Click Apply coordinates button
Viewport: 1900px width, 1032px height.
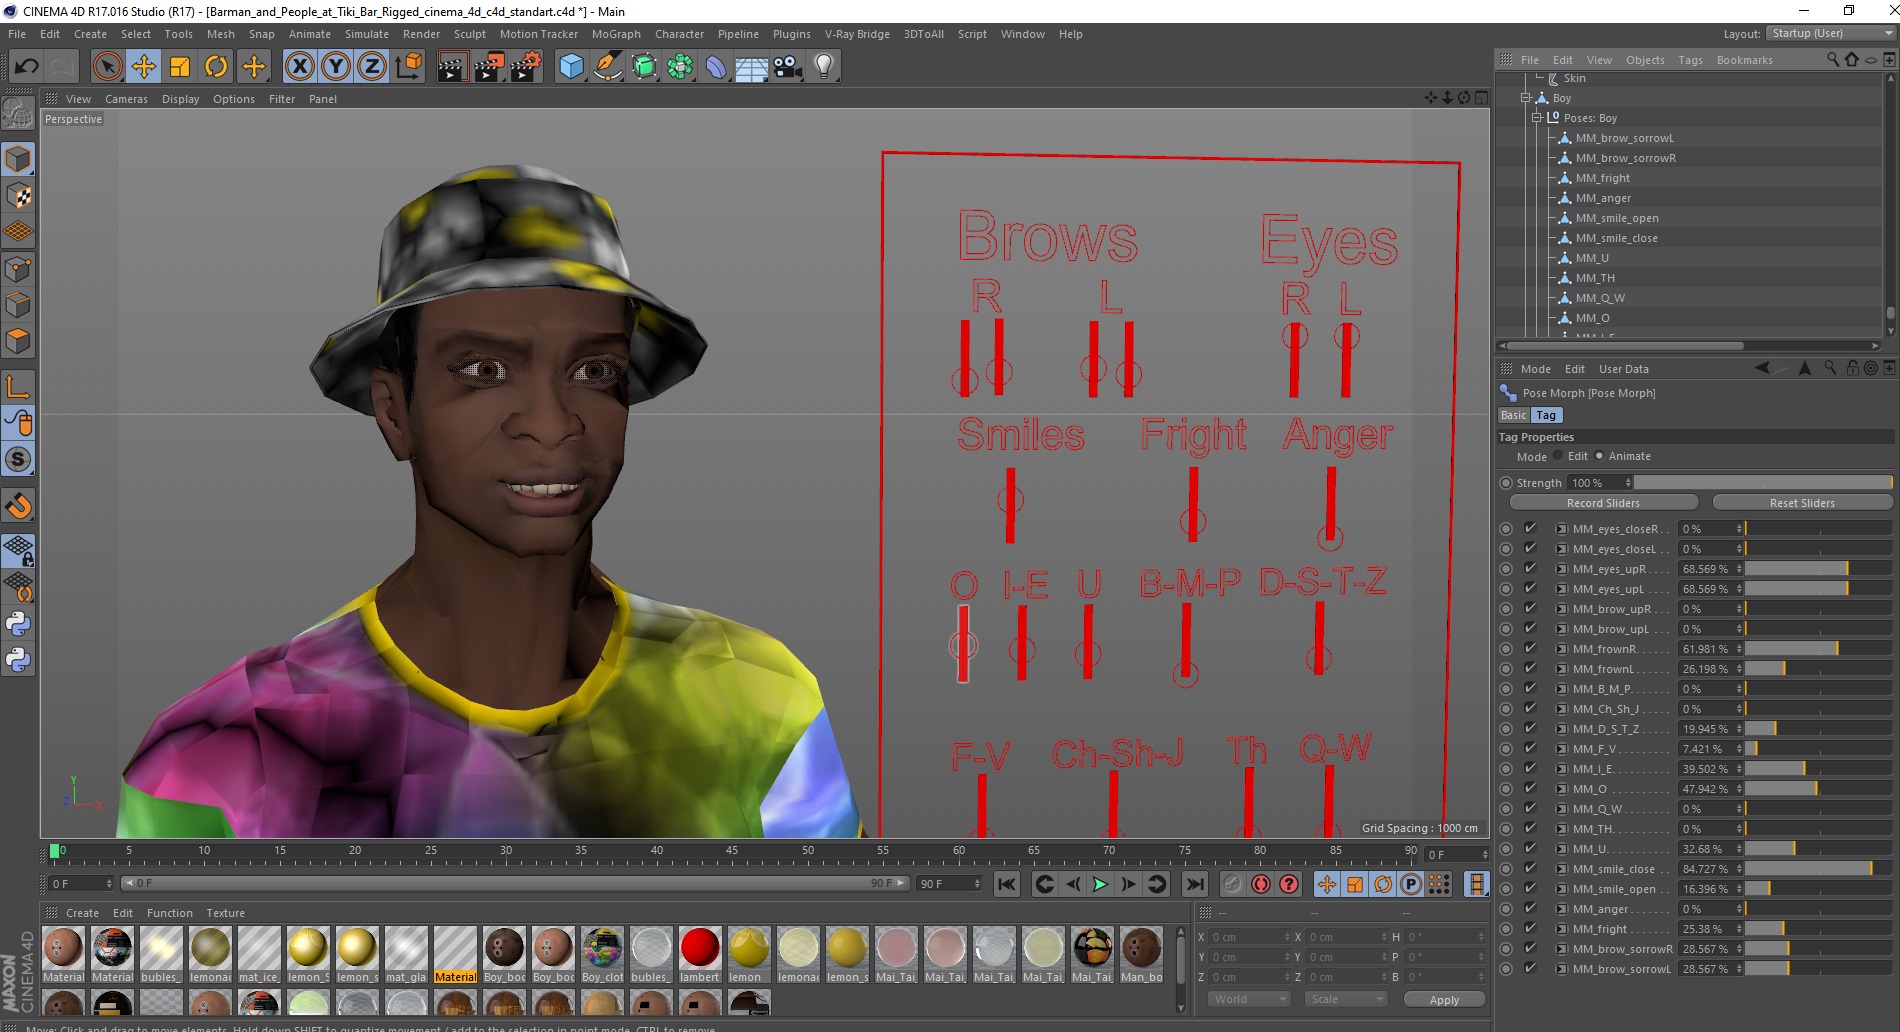click(x=1444, y=1000)
